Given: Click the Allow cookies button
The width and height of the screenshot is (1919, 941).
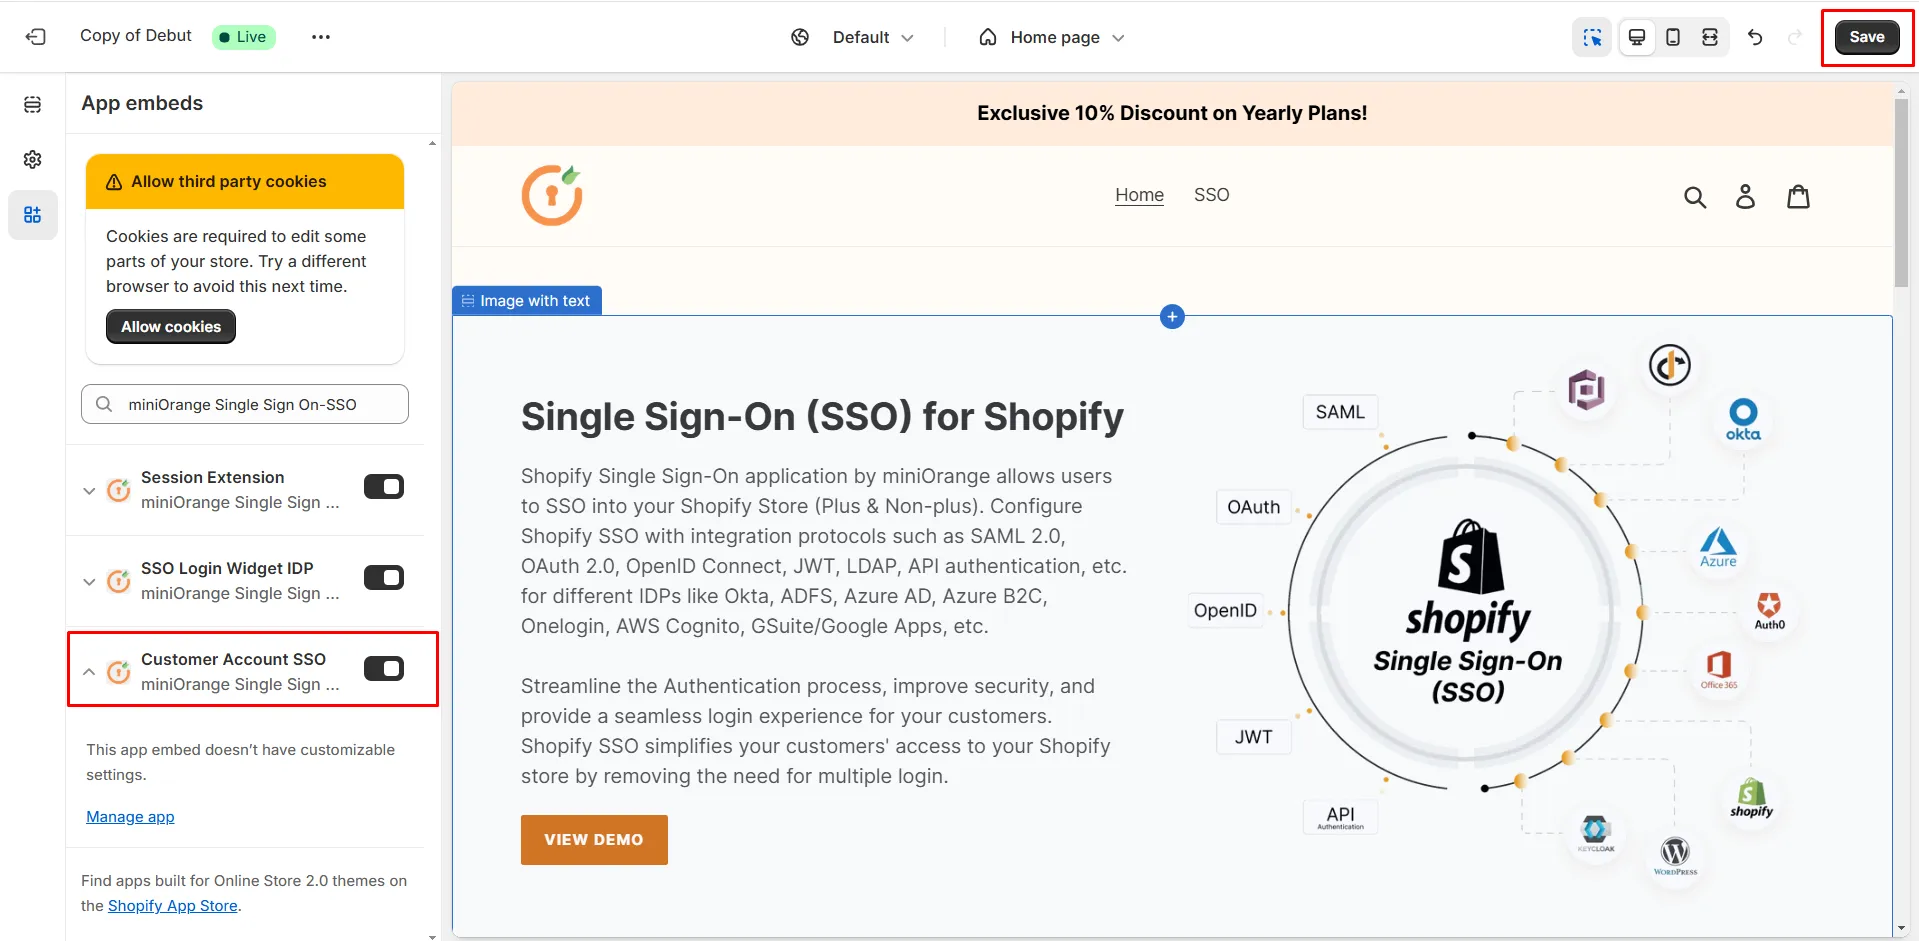Looking at the screenshot, I should pos(171,327).
